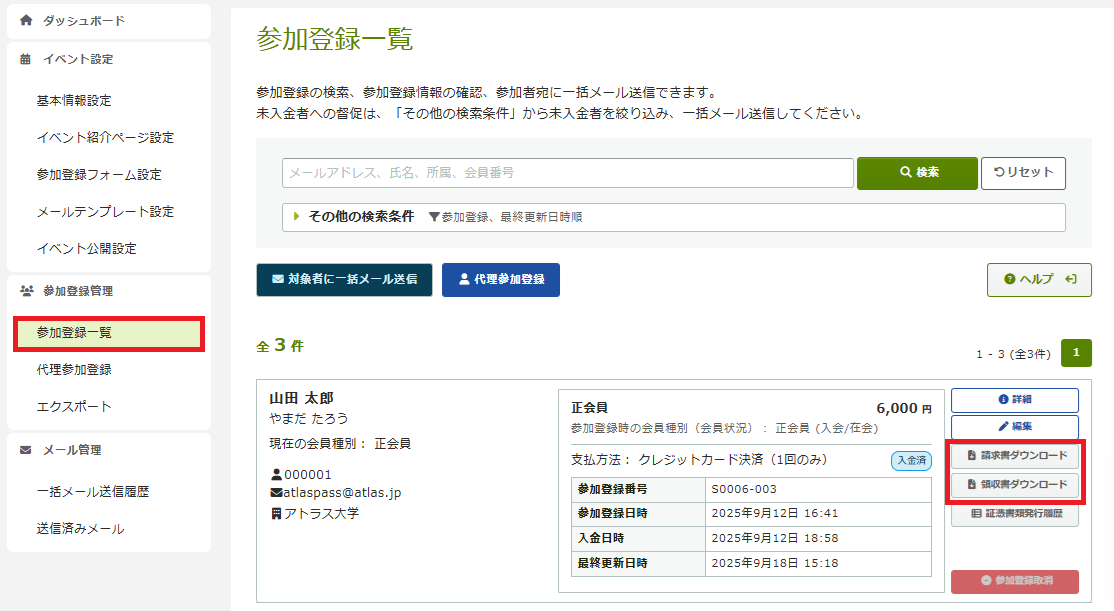Click the mail management envelope icon
This screenshot has width=1114, height=611.
point(26,450)
